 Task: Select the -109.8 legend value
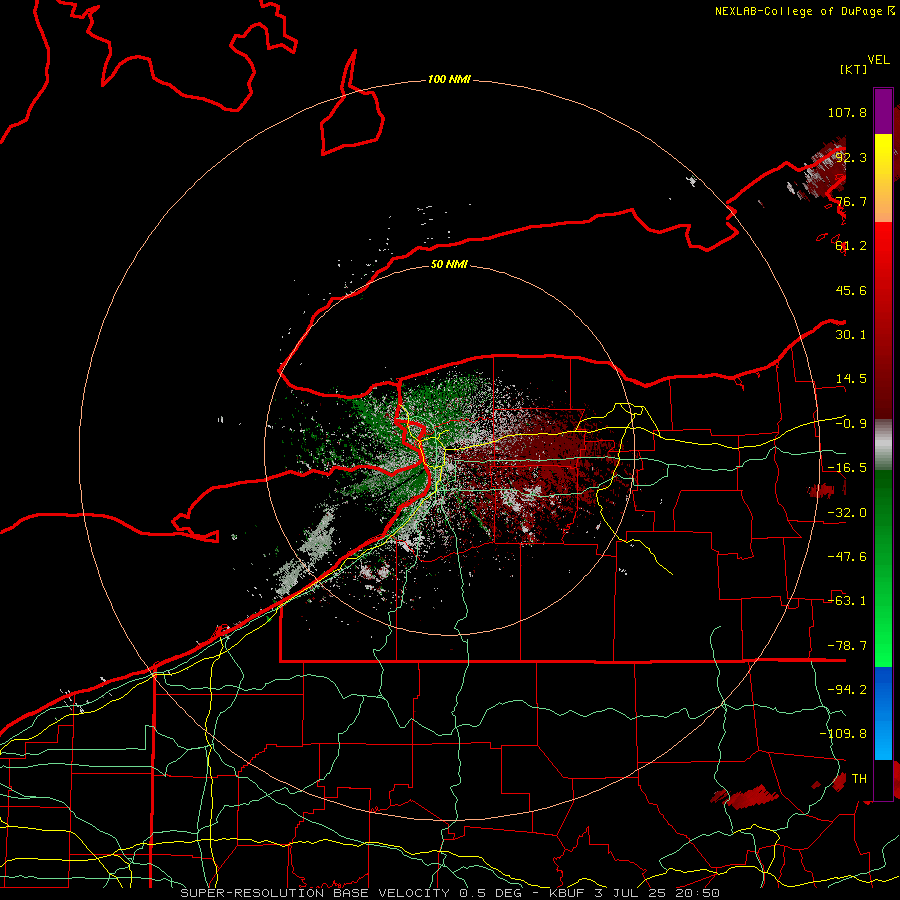[x=843, y=734]
